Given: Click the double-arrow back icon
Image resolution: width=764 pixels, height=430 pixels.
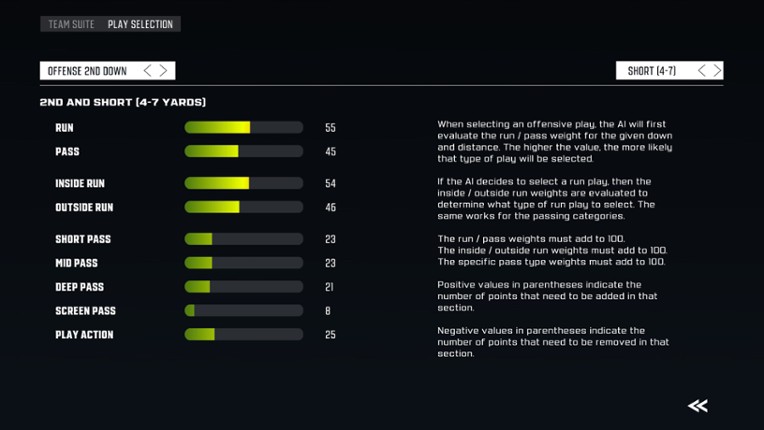Looking at the screenshot, I should tap(698, 405).
